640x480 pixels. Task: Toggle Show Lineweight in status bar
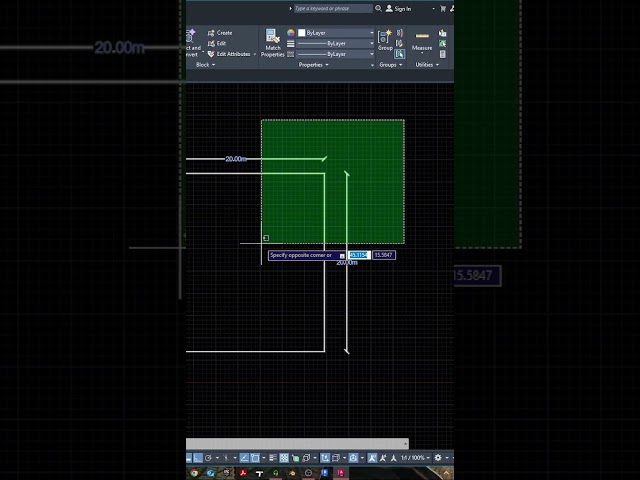[x=273, y=458]
